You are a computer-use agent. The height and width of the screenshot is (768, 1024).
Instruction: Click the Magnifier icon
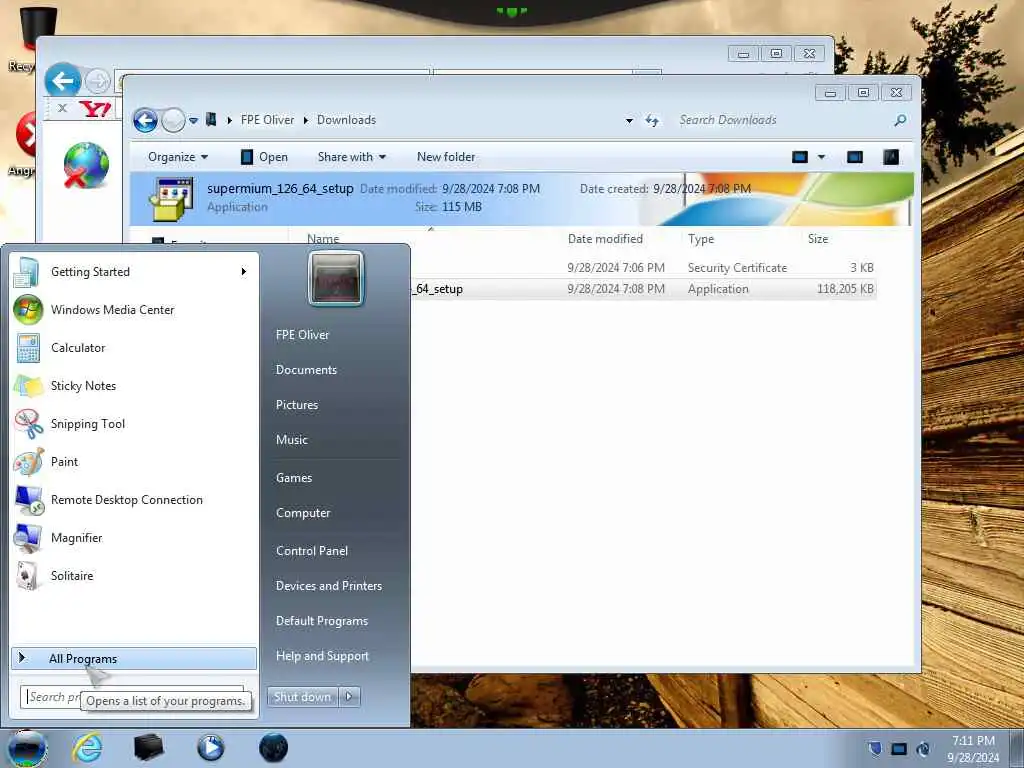click(x=29, y=537)
